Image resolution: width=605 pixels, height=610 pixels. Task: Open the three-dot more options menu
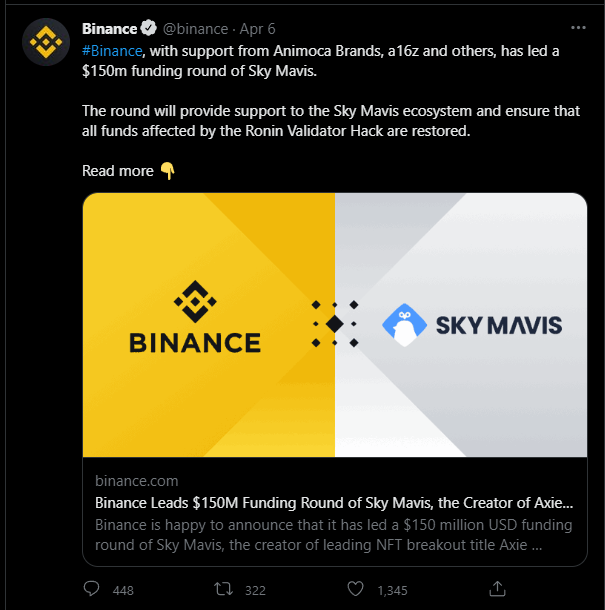tap(578, 28)
